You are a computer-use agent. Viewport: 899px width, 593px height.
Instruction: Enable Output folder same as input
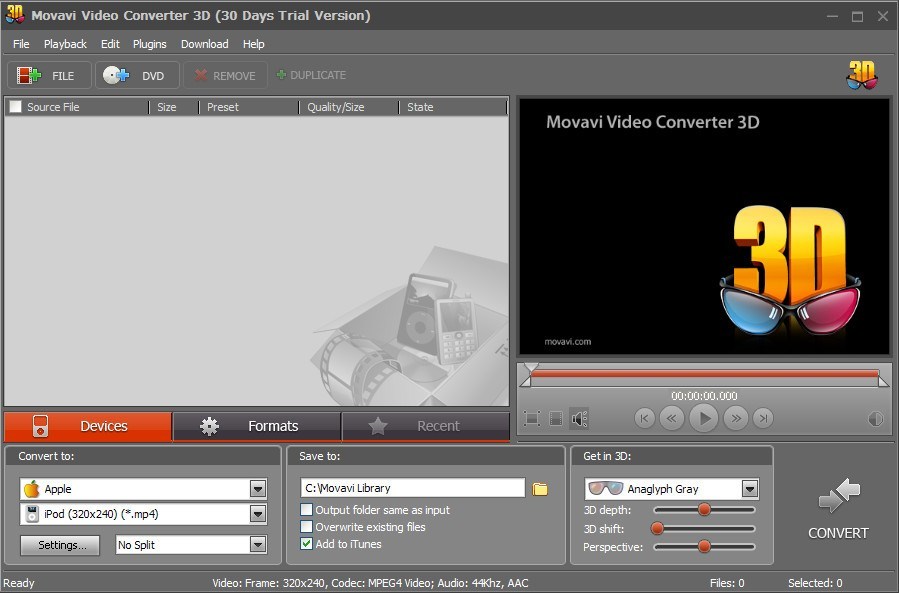(x=307, y=510)
